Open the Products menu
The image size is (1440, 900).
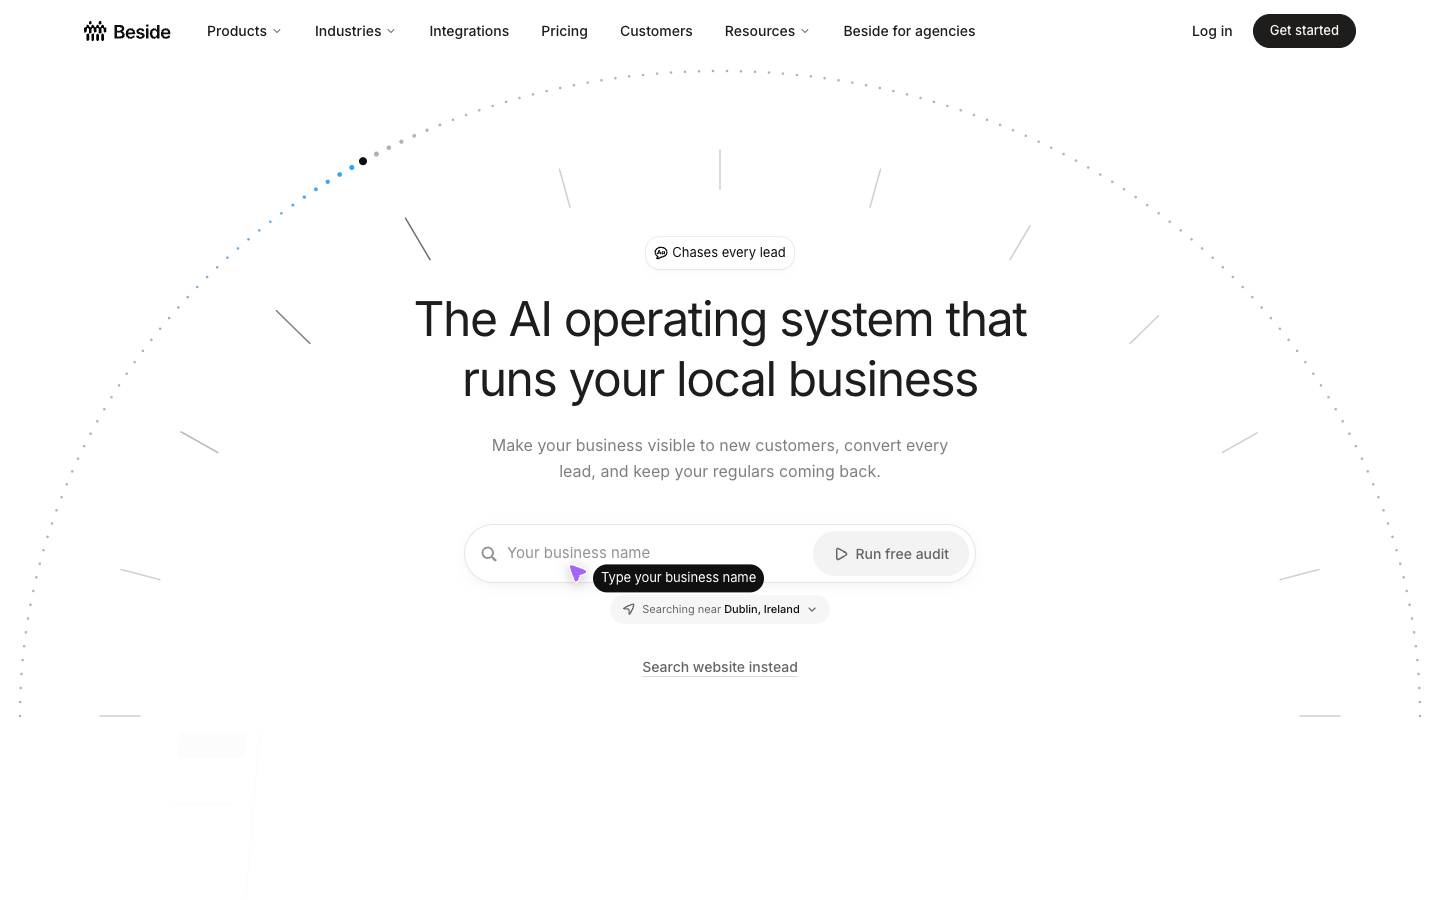click(244, 31)
